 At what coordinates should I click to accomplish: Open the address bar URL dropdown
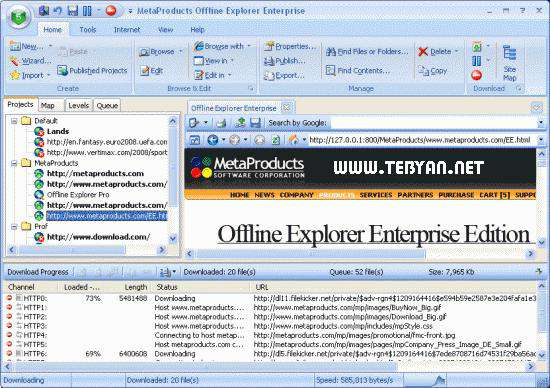click(x=541, y=140)
